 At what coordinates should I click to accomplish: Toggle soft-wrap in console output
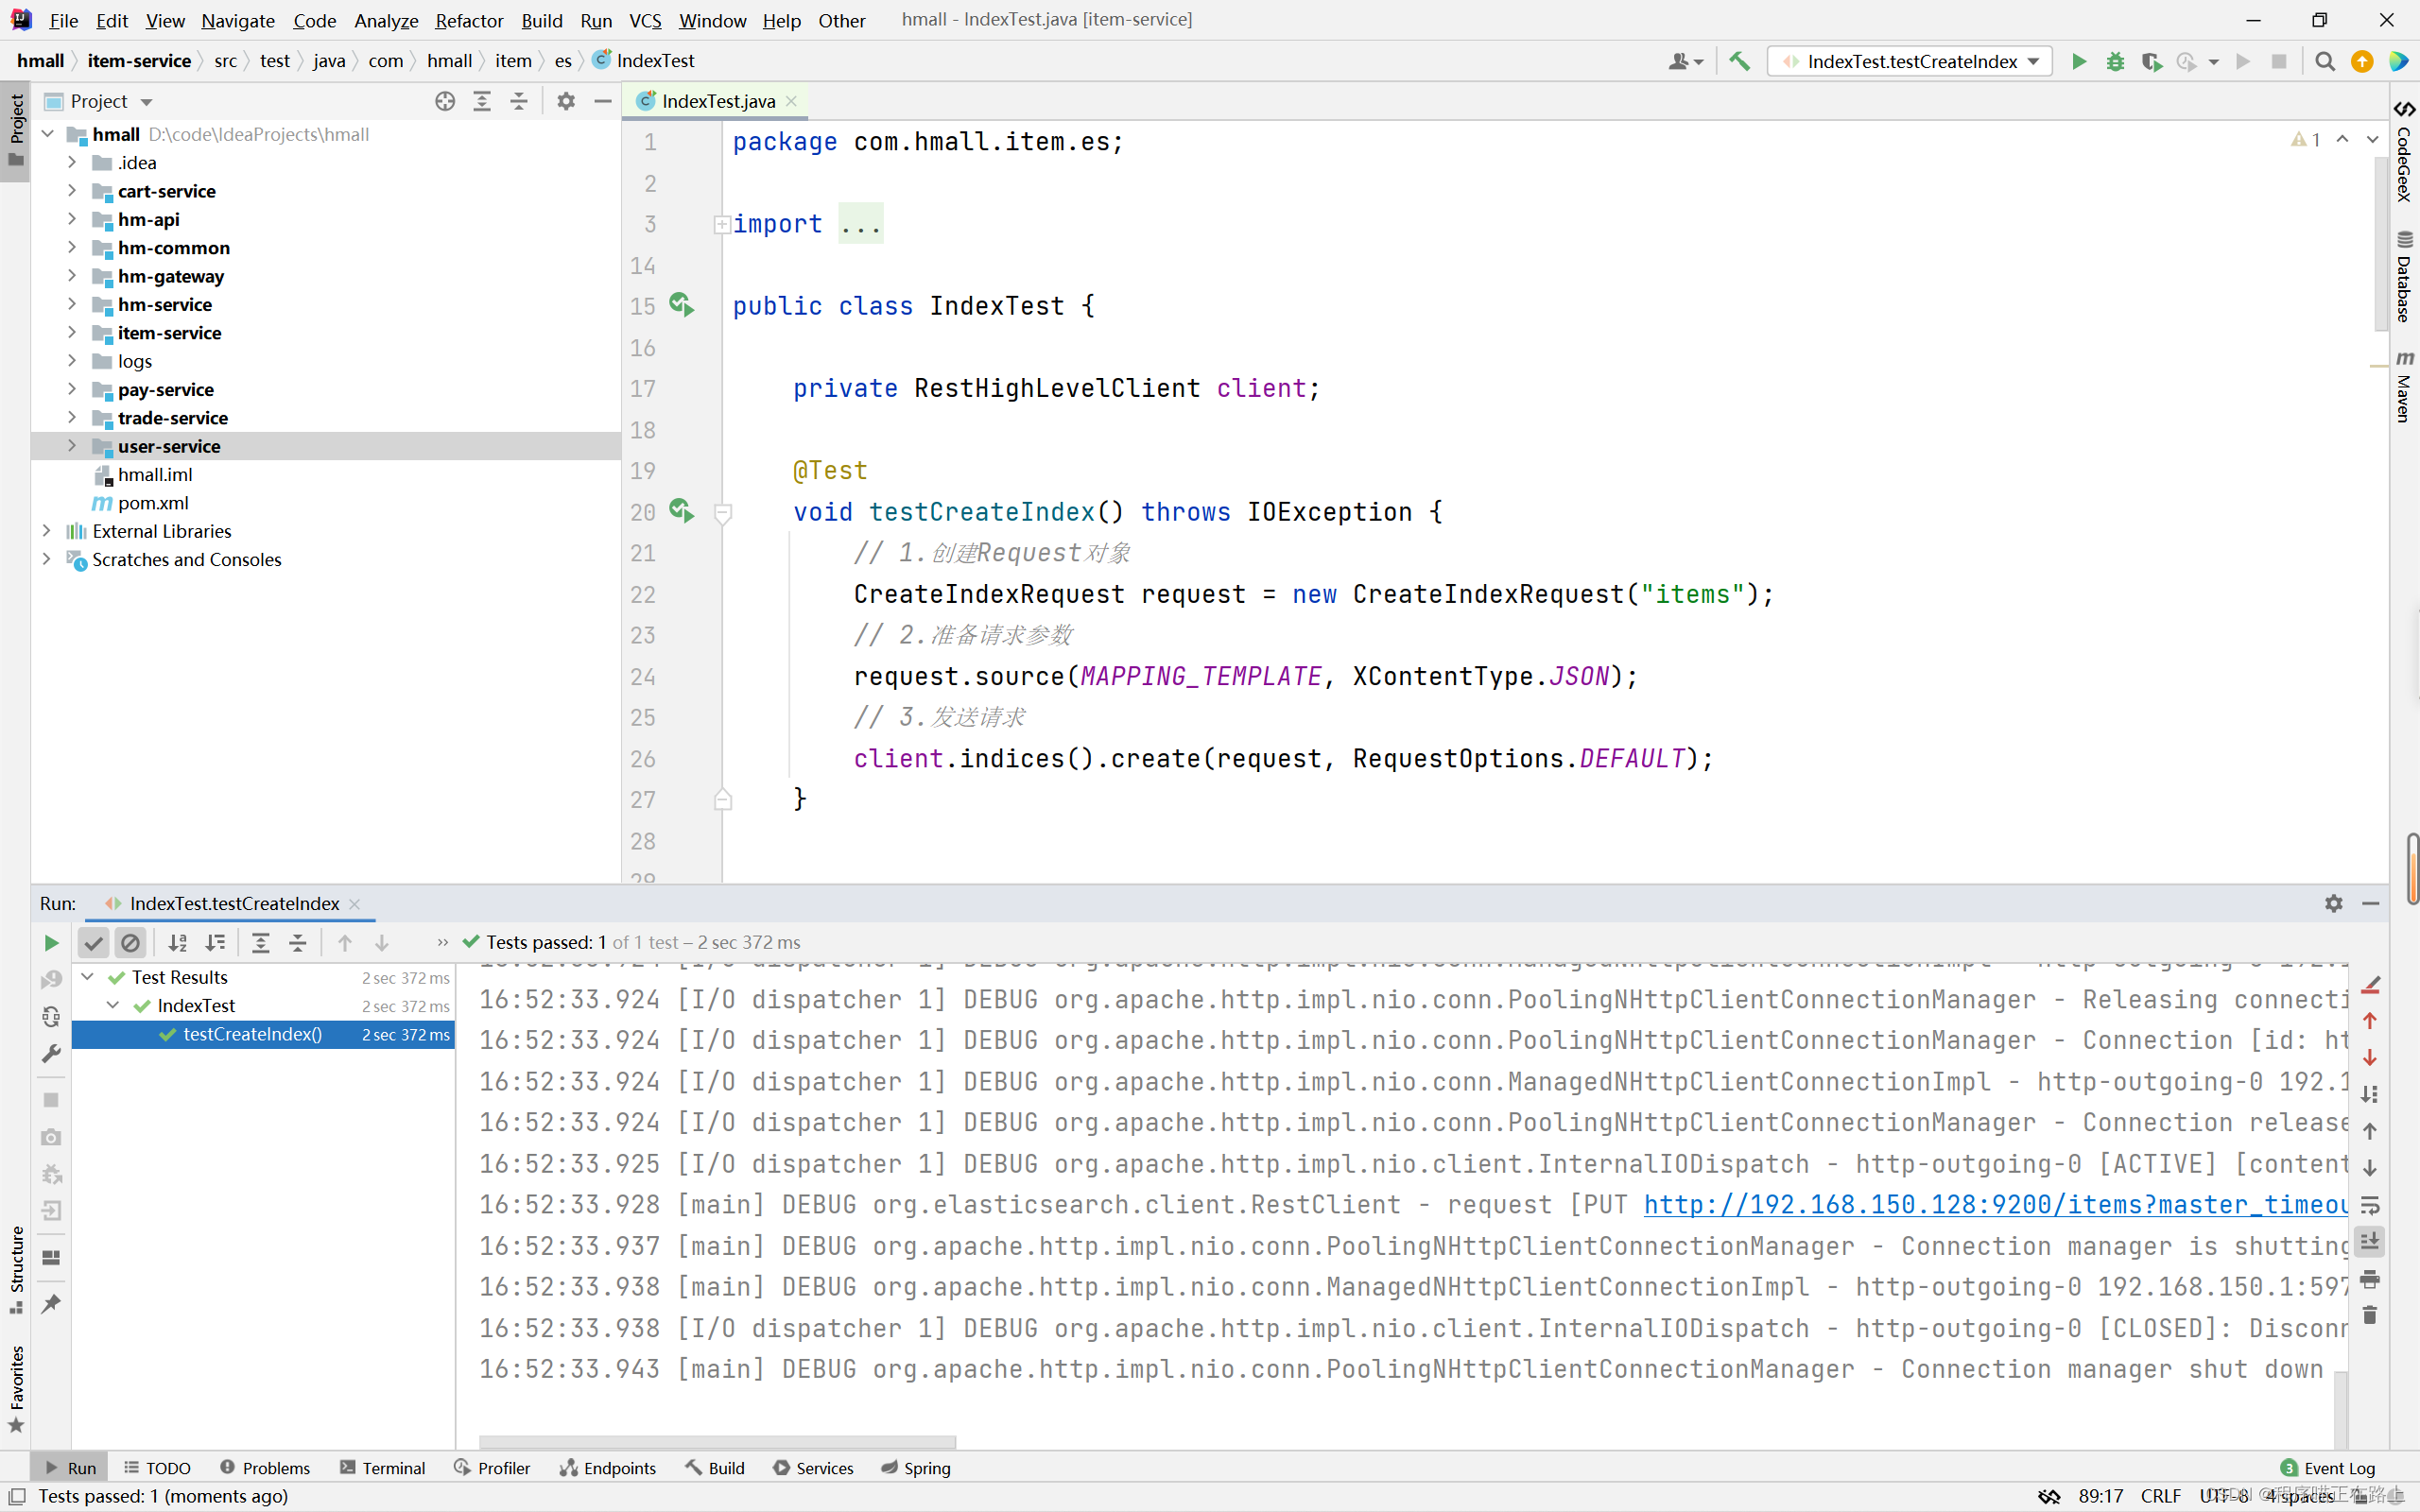click(x=2370, y=1205)
